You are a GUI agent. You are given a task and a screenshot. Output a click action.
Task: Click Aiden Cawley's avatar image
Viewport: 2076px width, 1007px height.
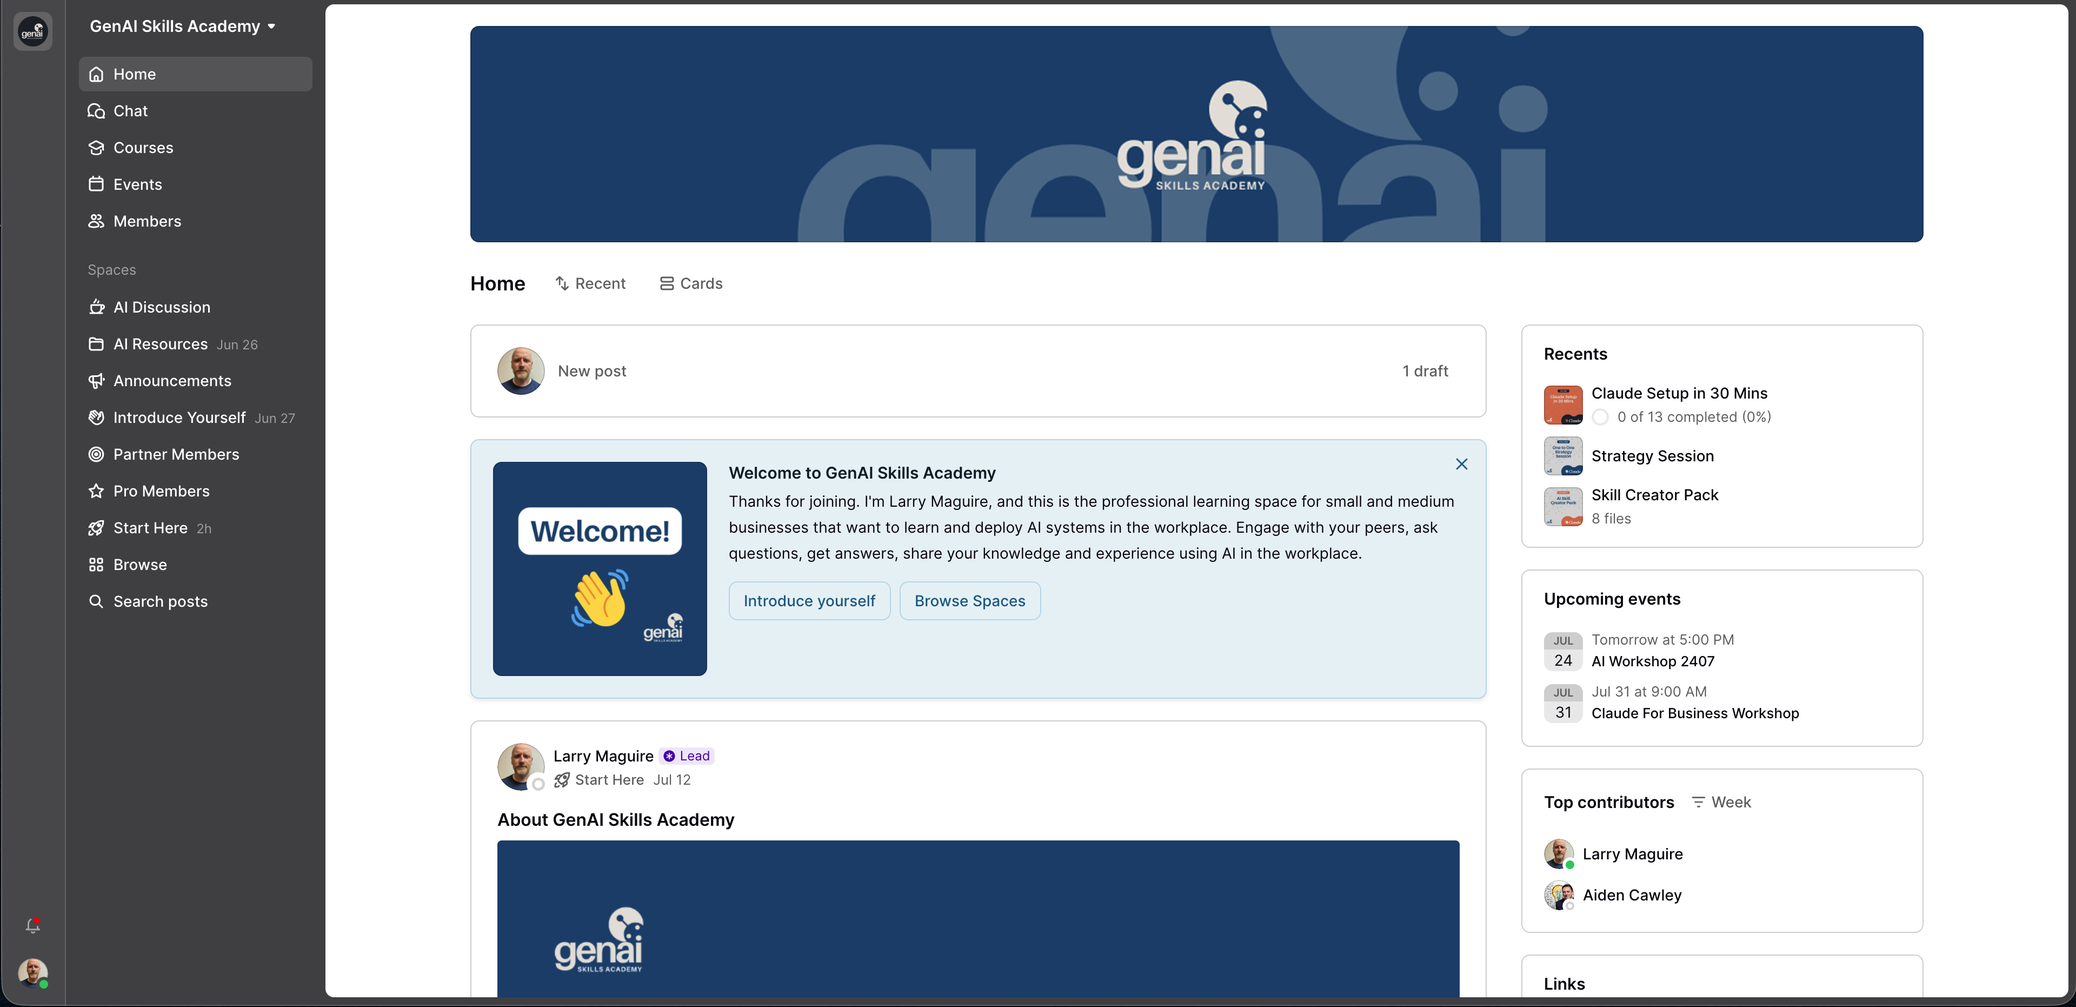tap(1559, 895)
